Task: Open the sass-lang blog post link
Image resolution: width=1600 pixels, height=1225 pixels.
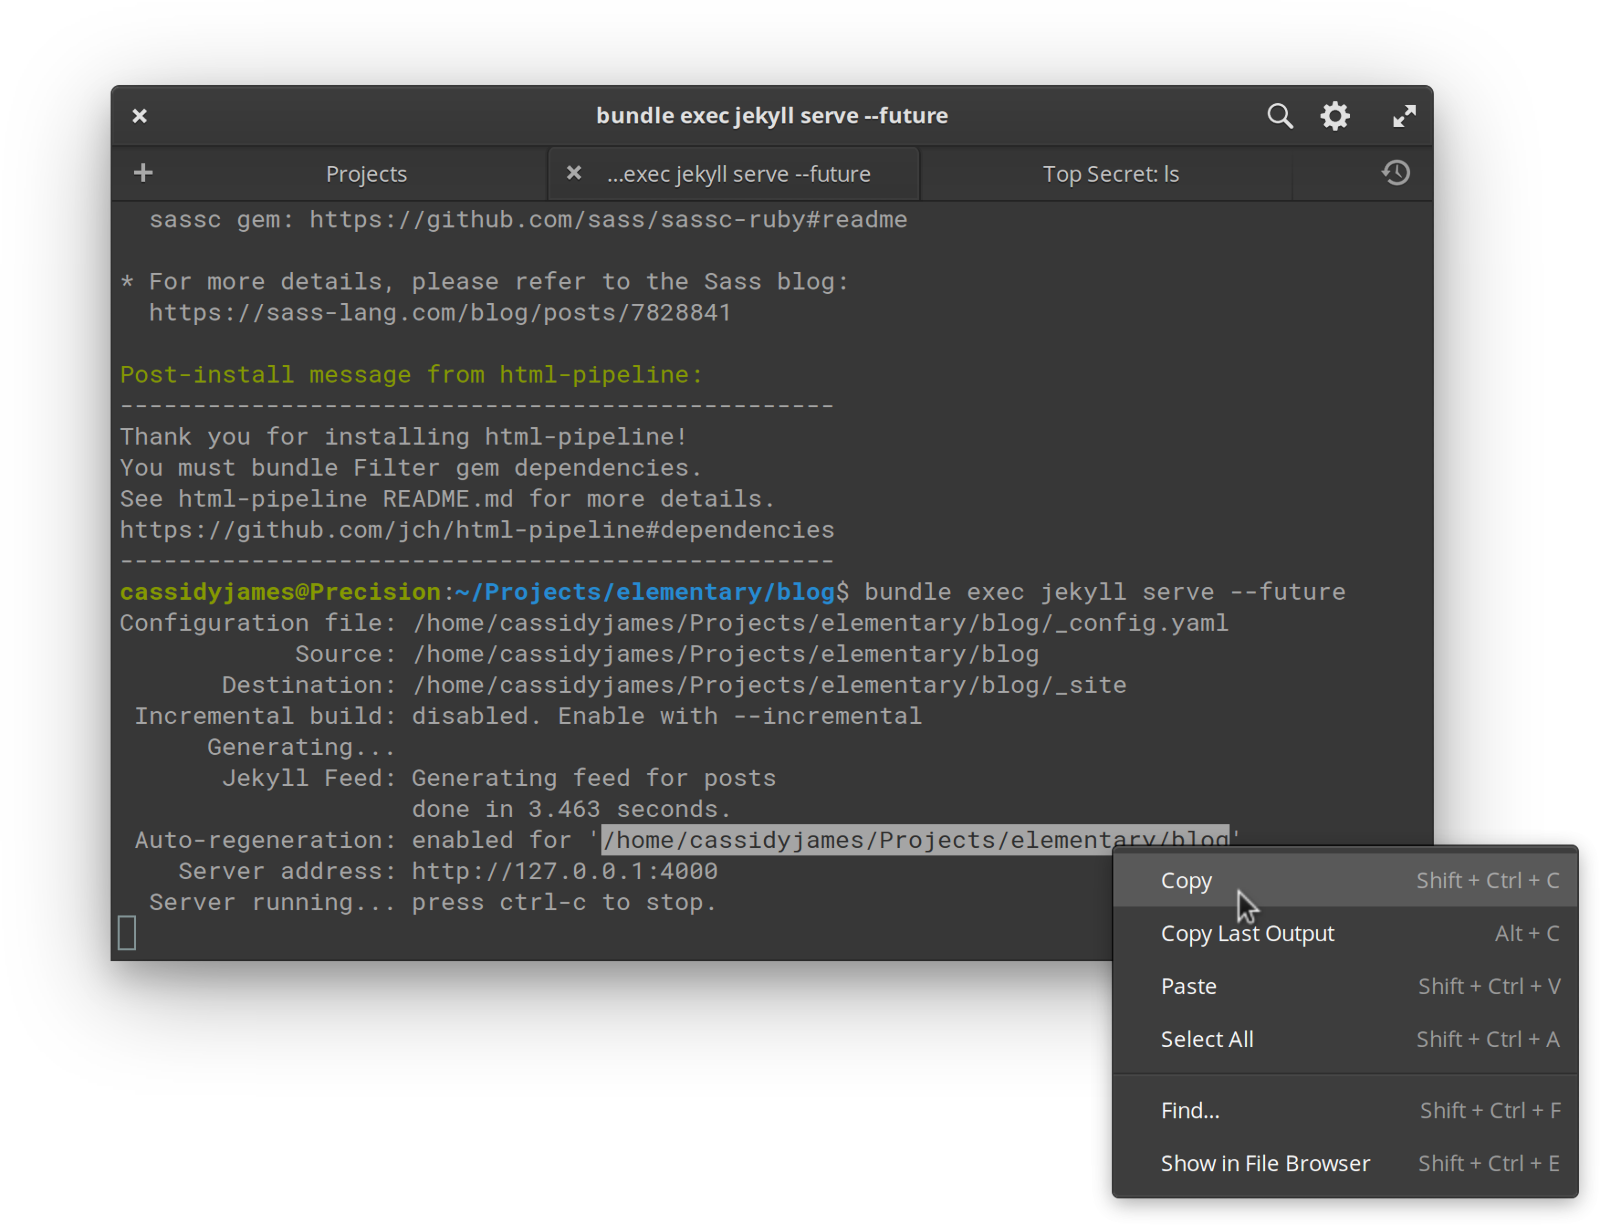Action: [439, 312]
